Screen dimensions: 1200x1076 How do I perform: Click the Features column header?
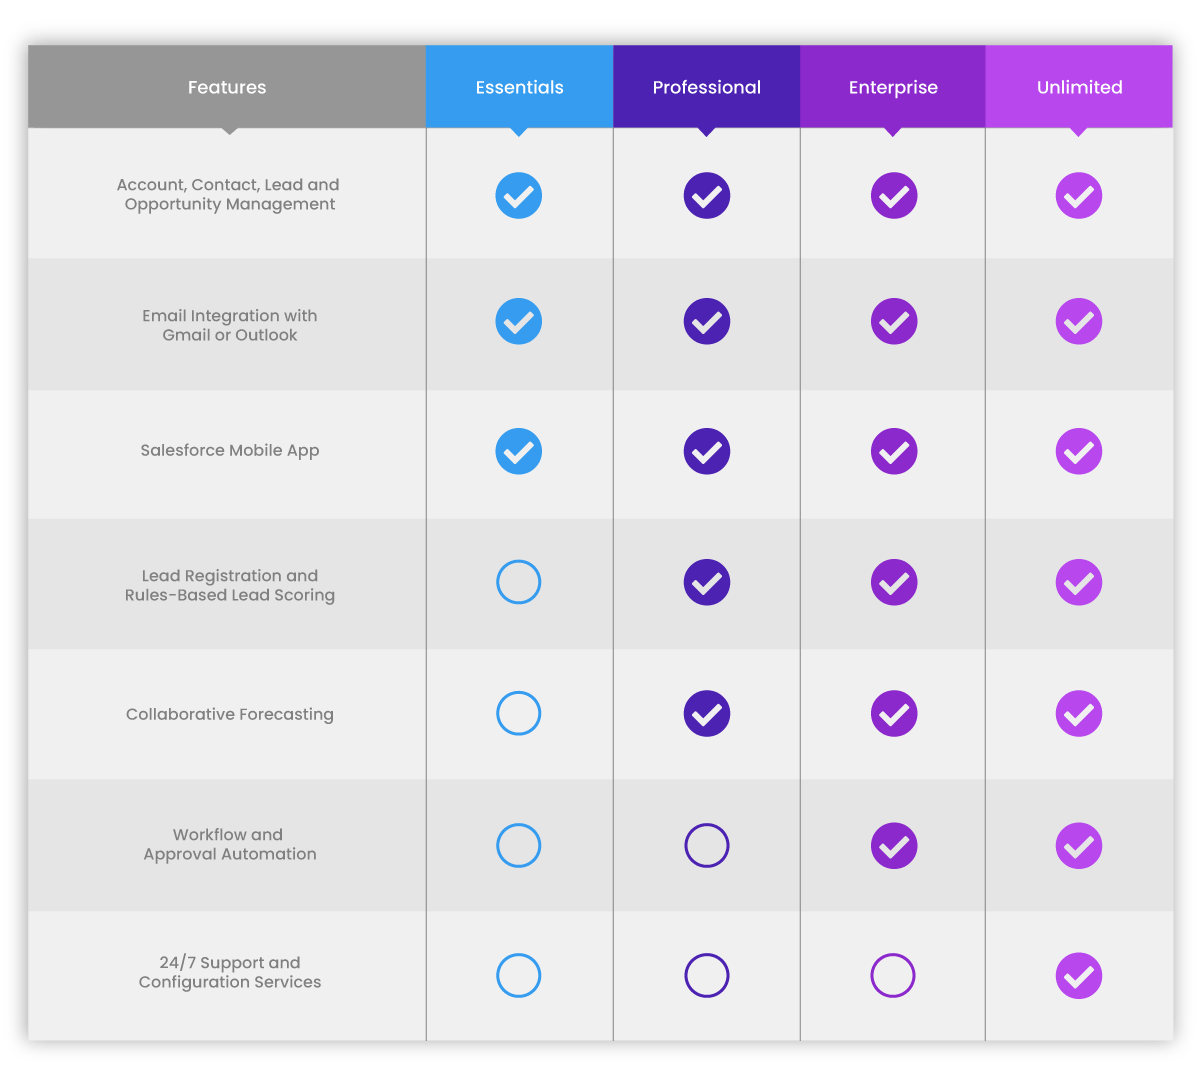[x=227, y=87]
